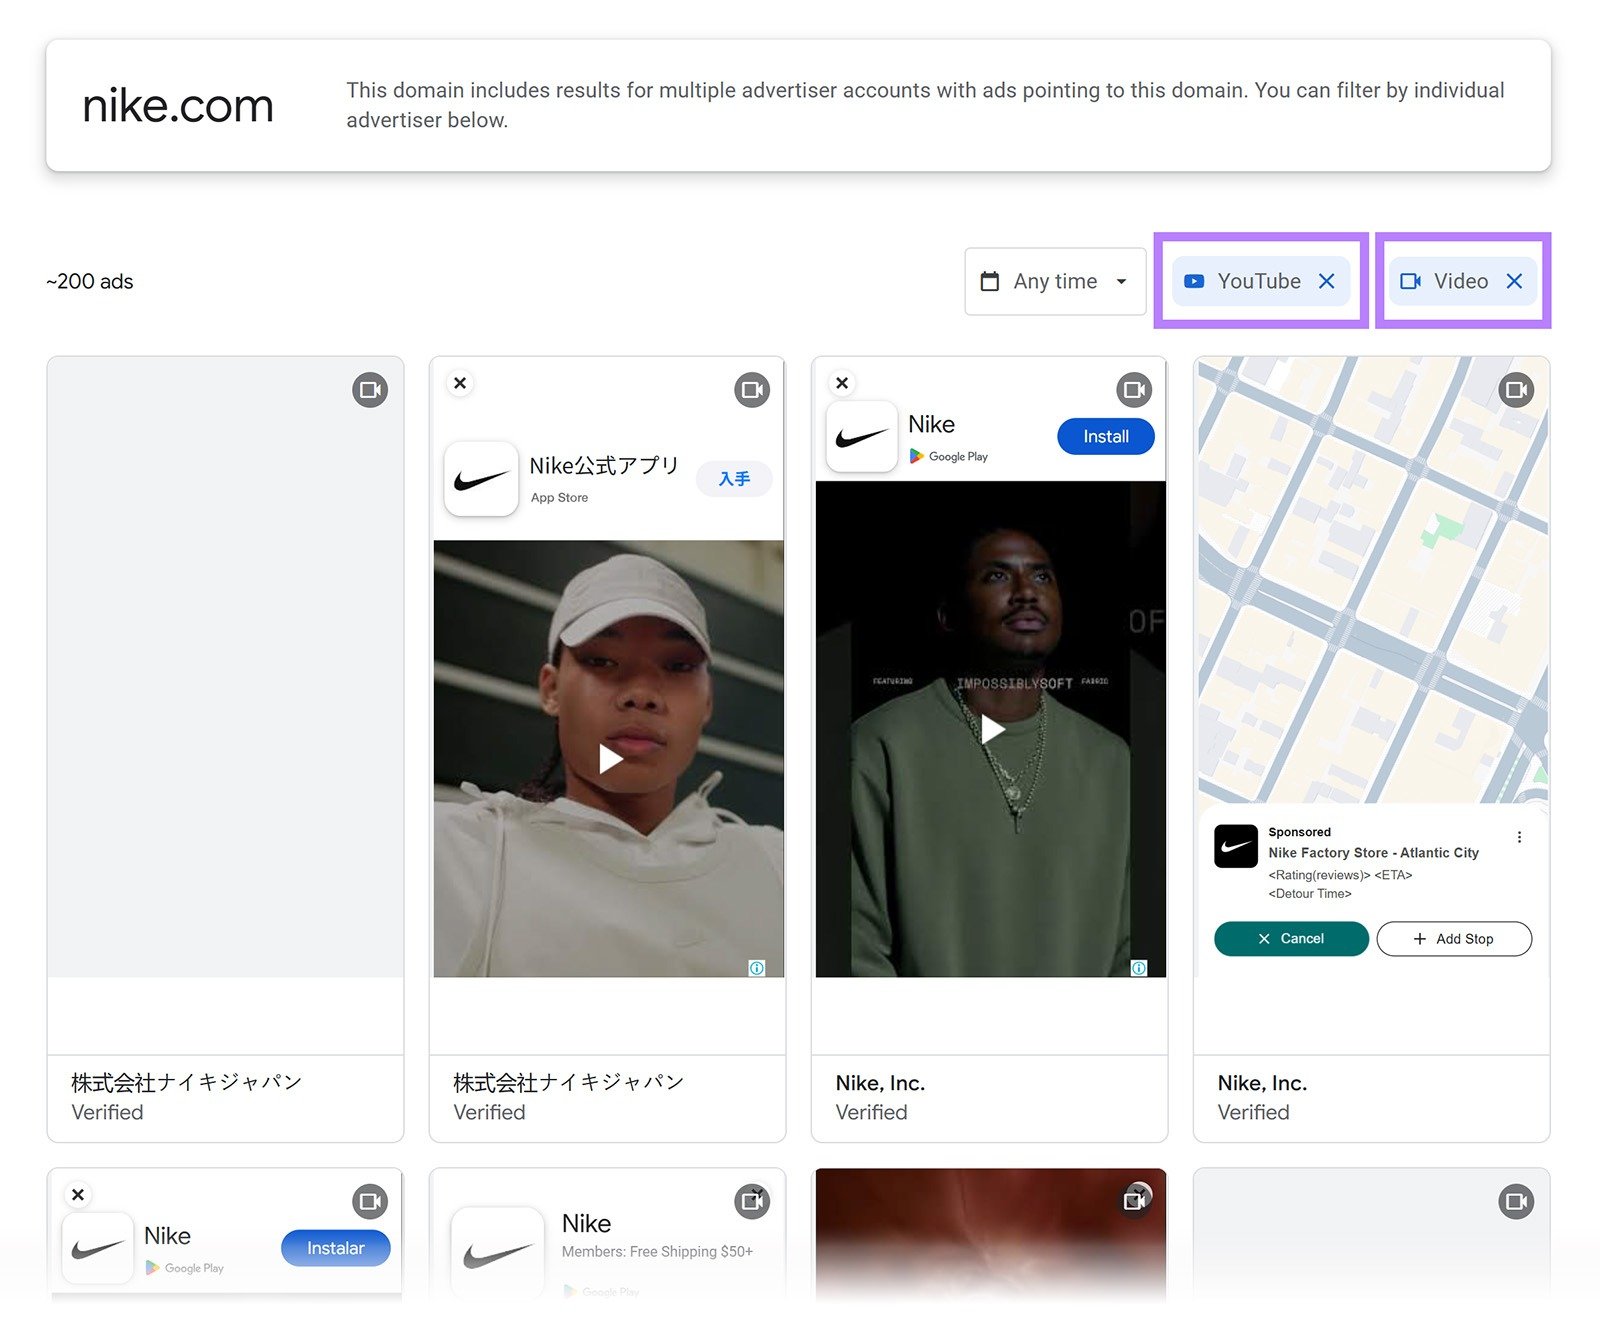Click the App Store label
This screenshot has height=1319, width=1600.
pyautogui.click(x=559, y=498)
